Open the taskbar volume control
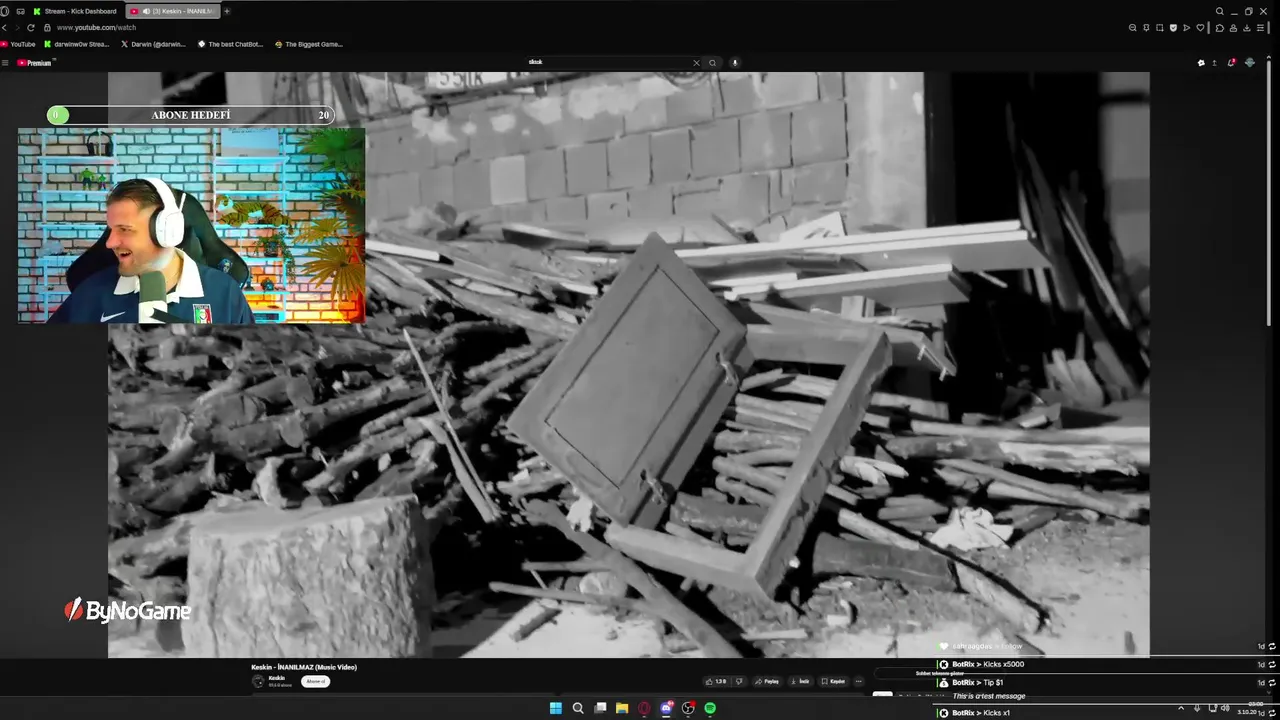The height and width of the screenshot is (720, 1280). point(1226,708)
